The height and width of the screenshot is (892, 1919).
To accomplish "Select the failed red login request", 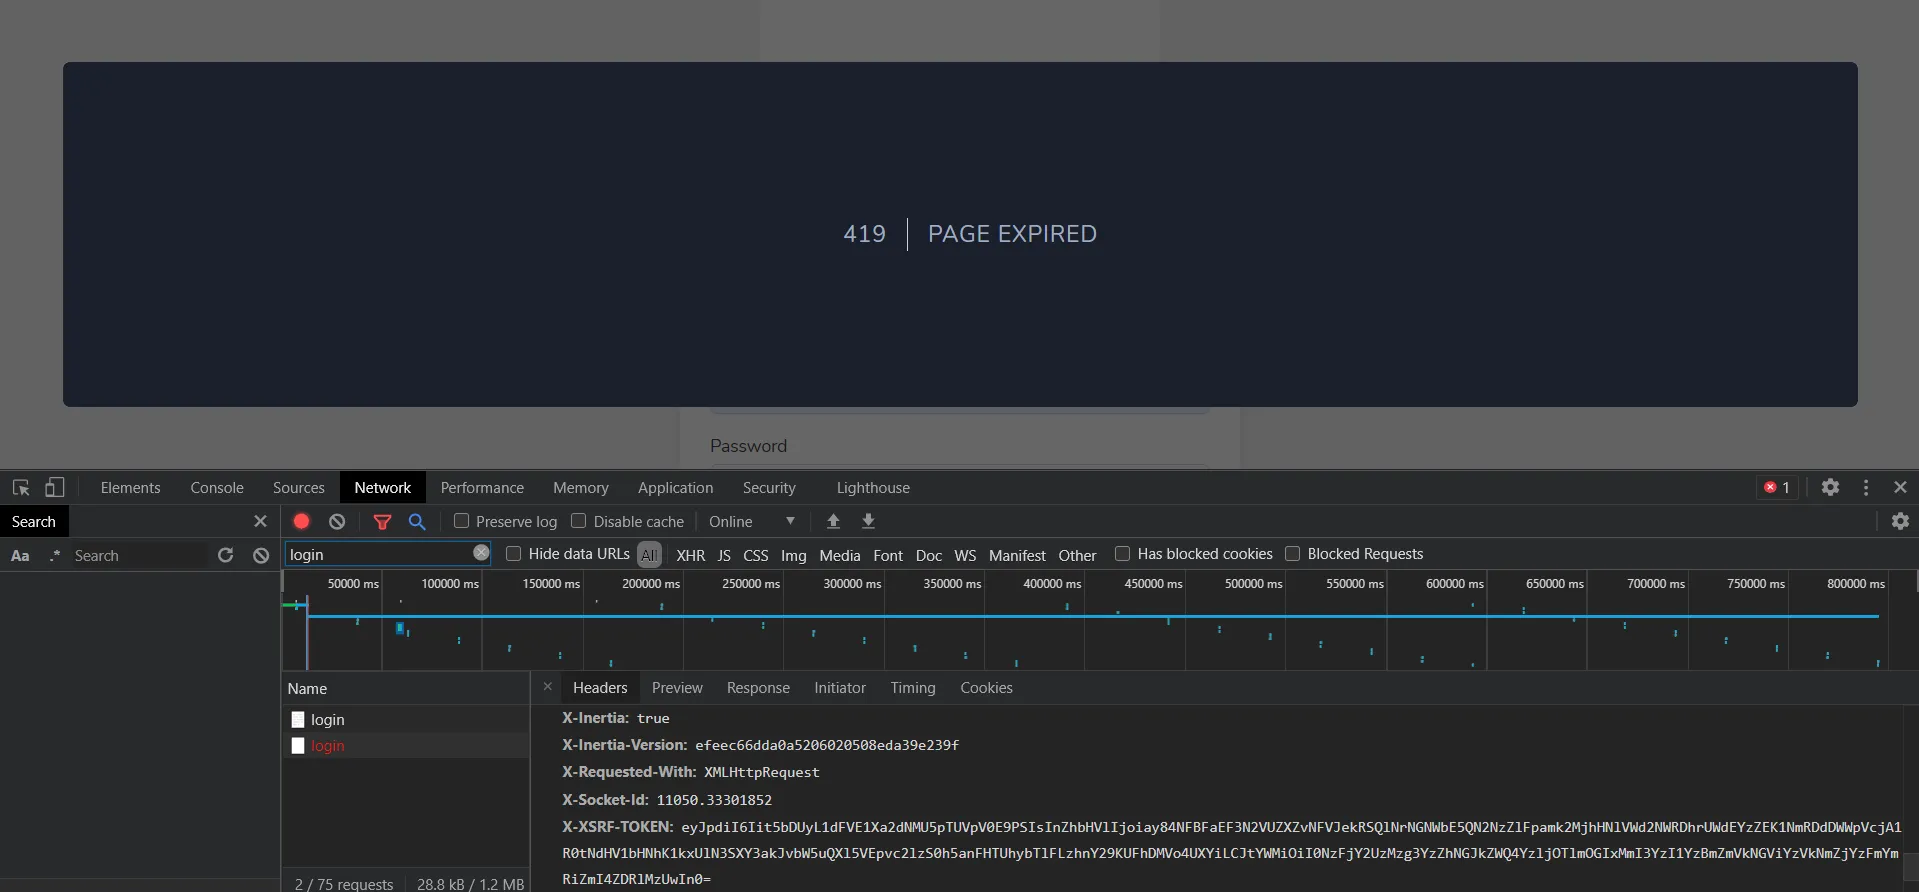I will [x=405, y=745].
